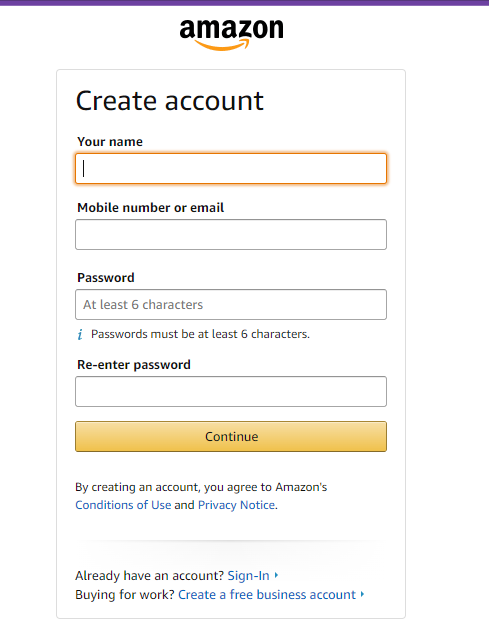Image resolution: width=489 pixels, height=628 pixels.
Task: Open Create a free business account link
Action: pos(267,594)
